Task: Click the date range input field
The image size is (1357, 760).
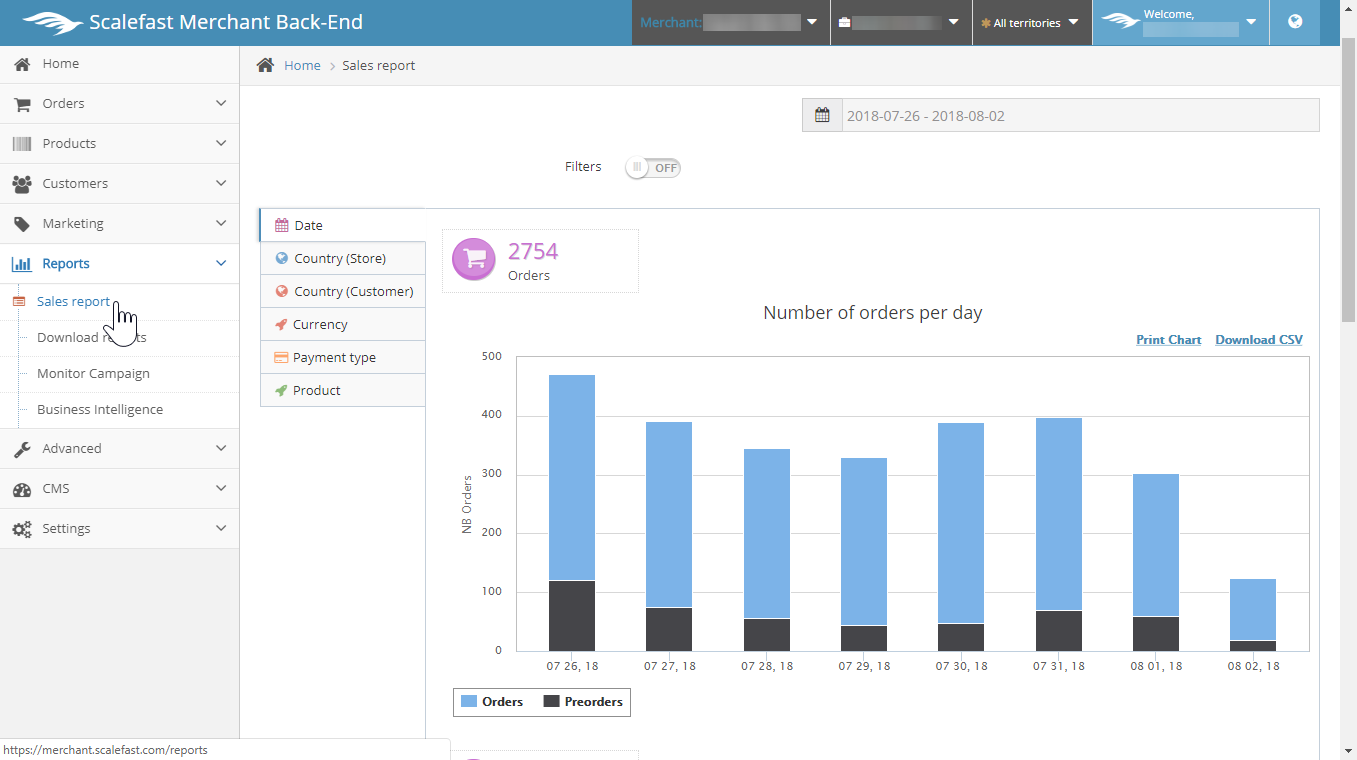Action: [1078, 115]
